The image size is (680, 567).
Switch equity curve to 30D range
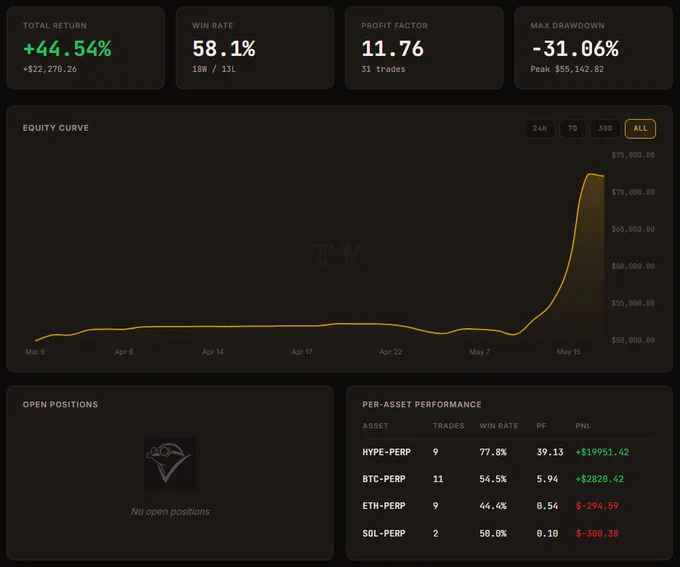coord(605,128)
